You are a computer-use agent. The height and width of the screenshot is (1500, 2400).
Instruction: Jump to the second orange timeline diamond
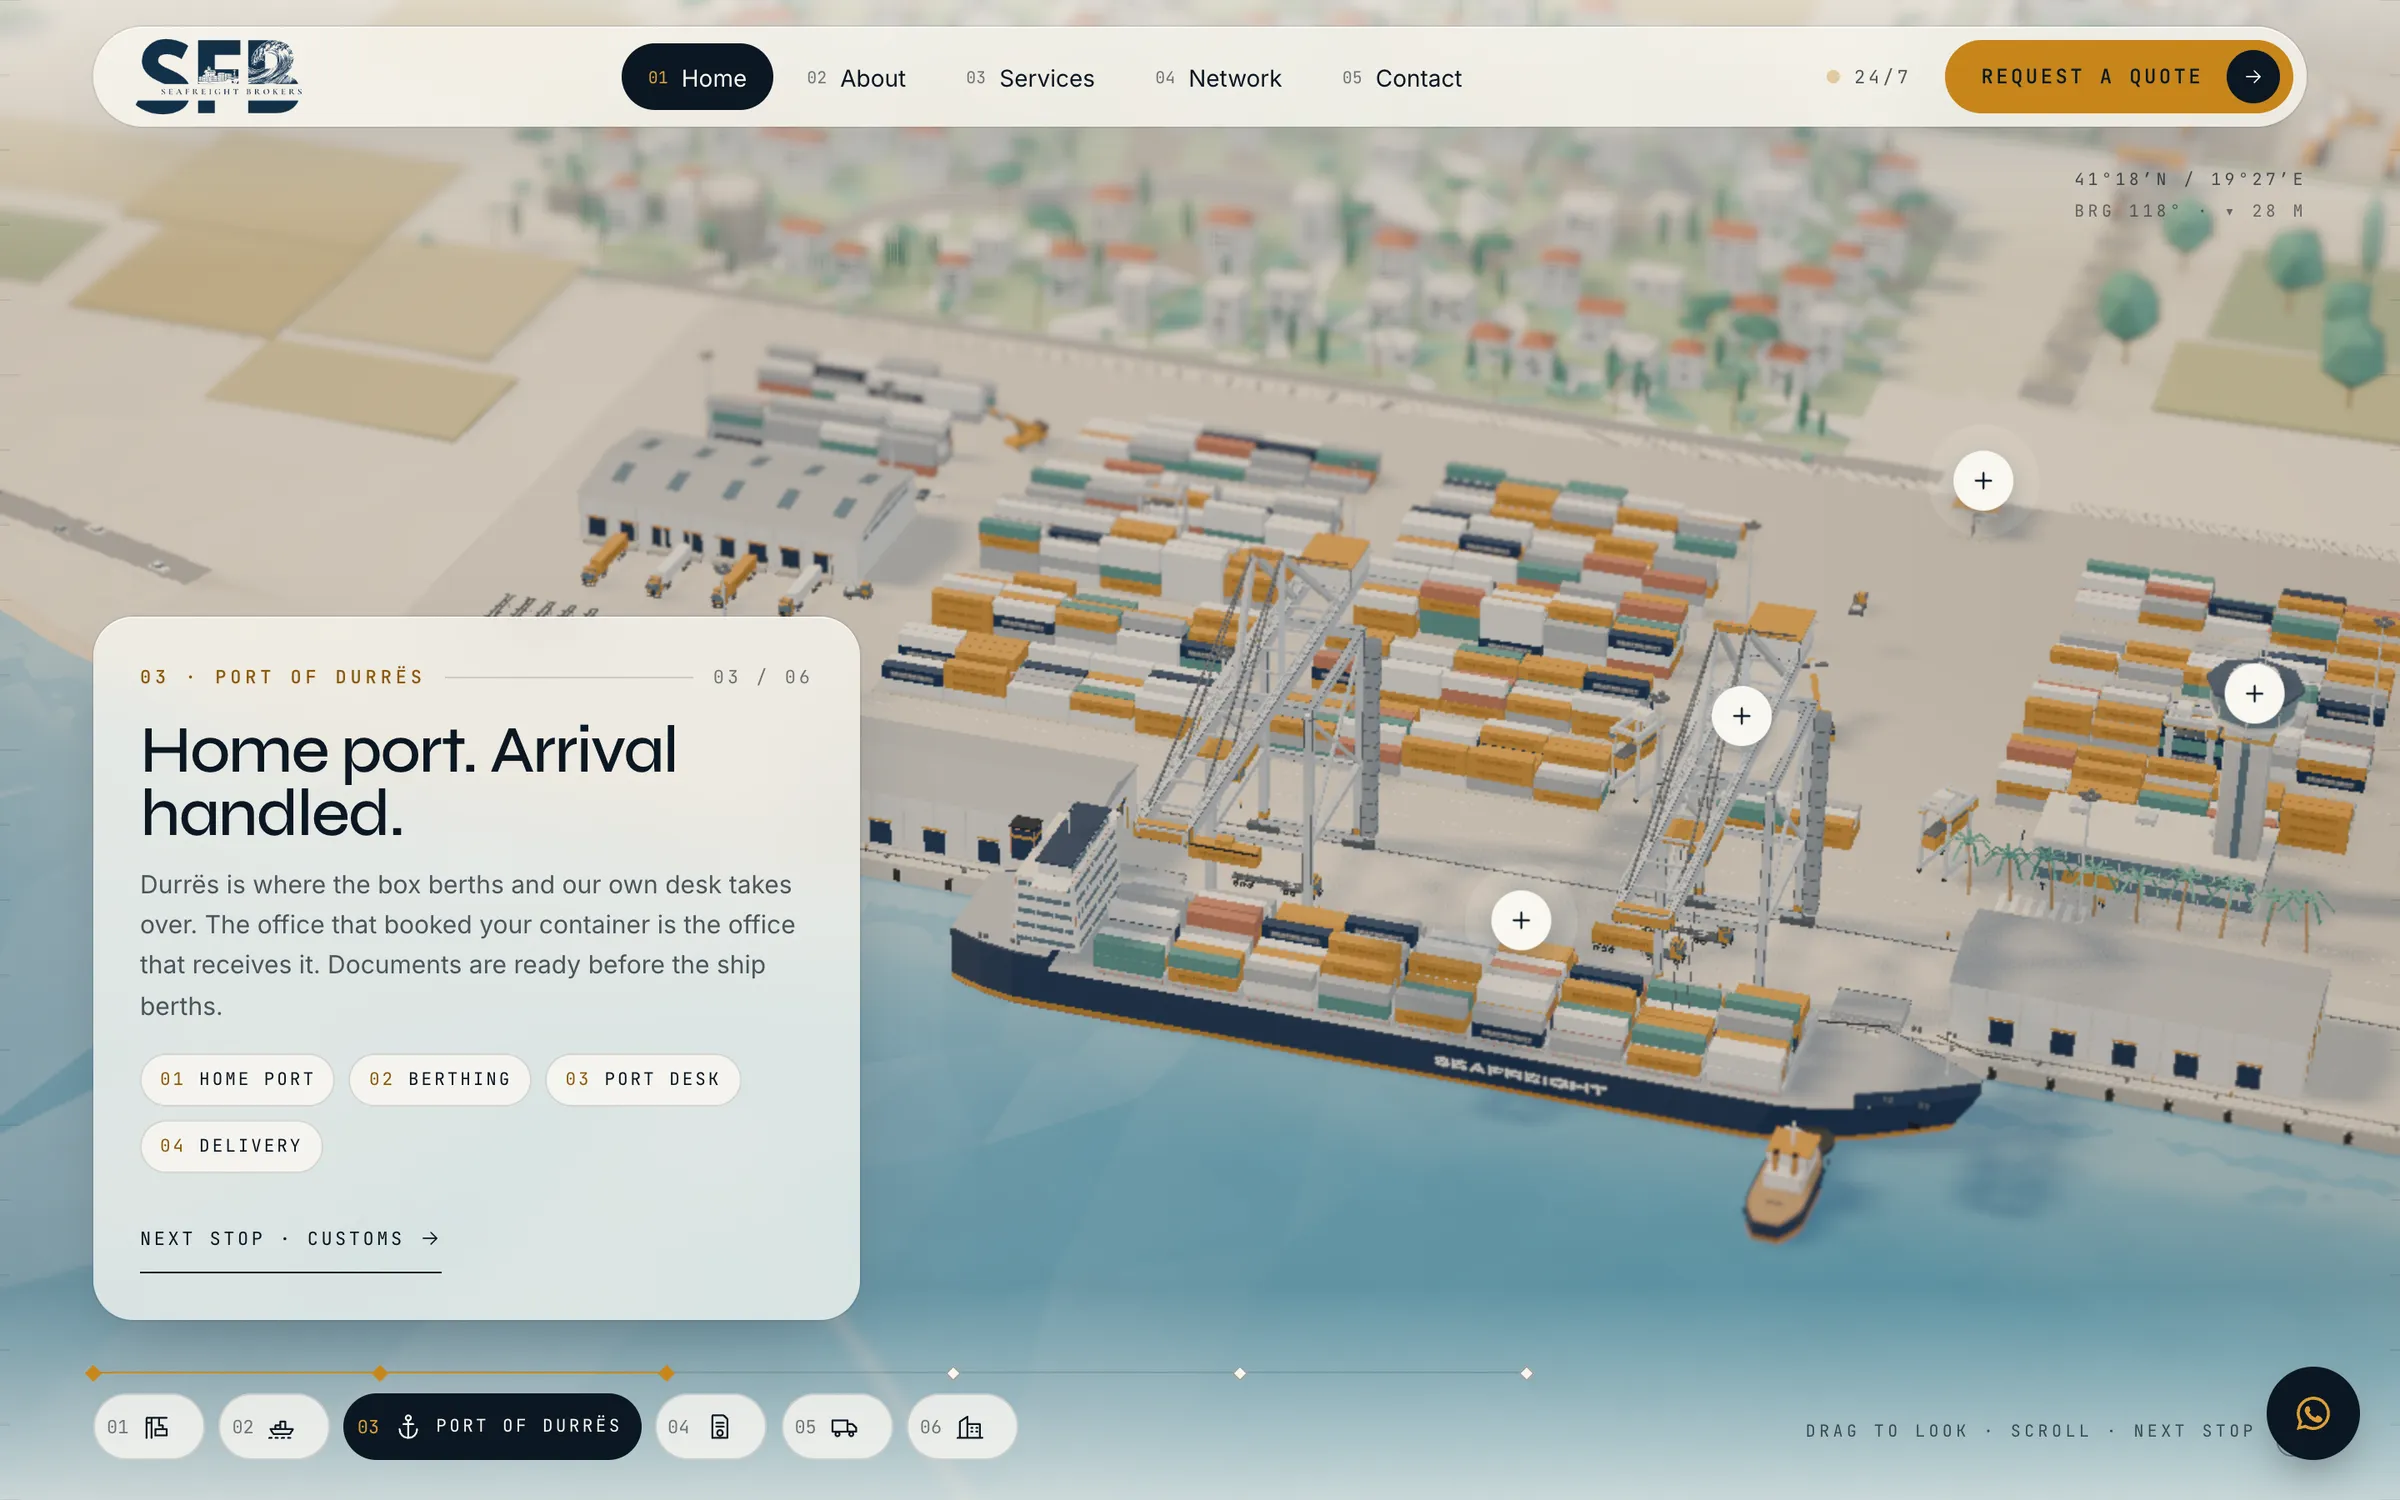point(380,1374)
